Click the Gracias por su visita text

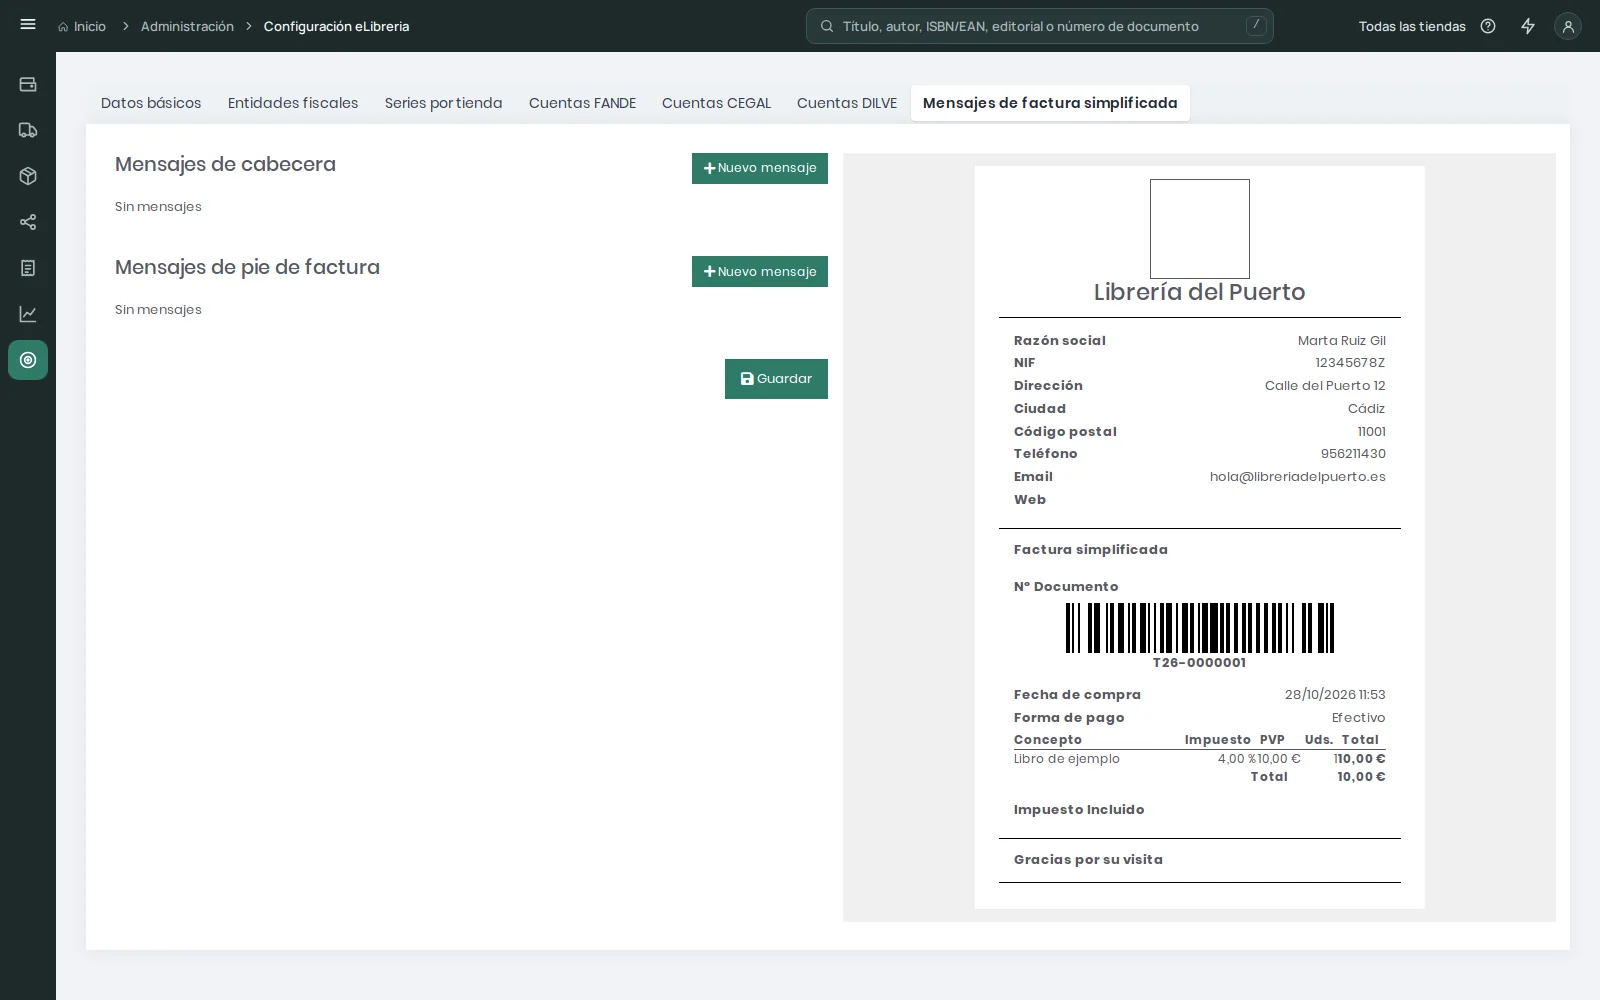[x=1088, y=860]
